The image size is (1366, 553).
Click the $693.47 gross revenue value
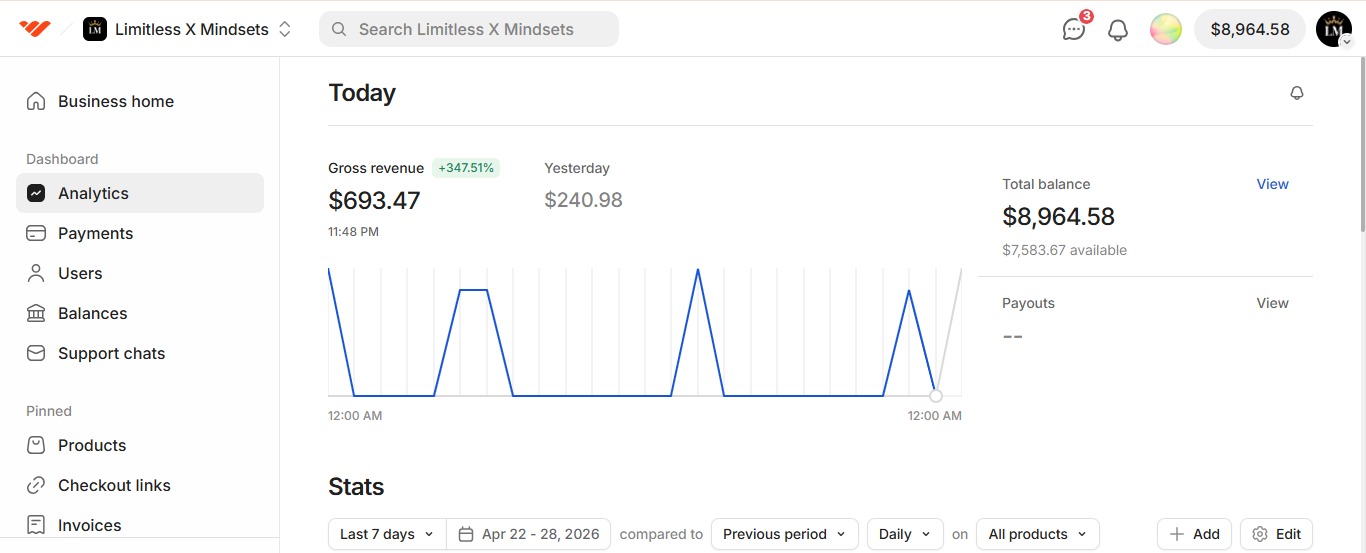(x=374, y=200)
